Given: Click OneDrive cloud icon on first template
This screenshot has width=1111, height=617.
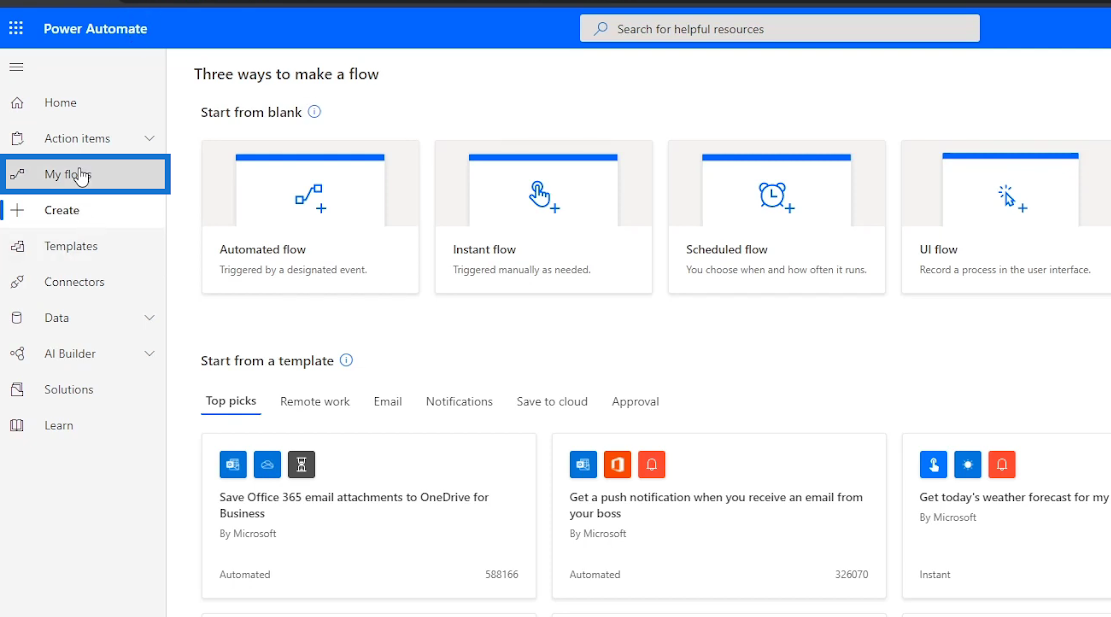Looking at the screenshot, I should [267, 465].
